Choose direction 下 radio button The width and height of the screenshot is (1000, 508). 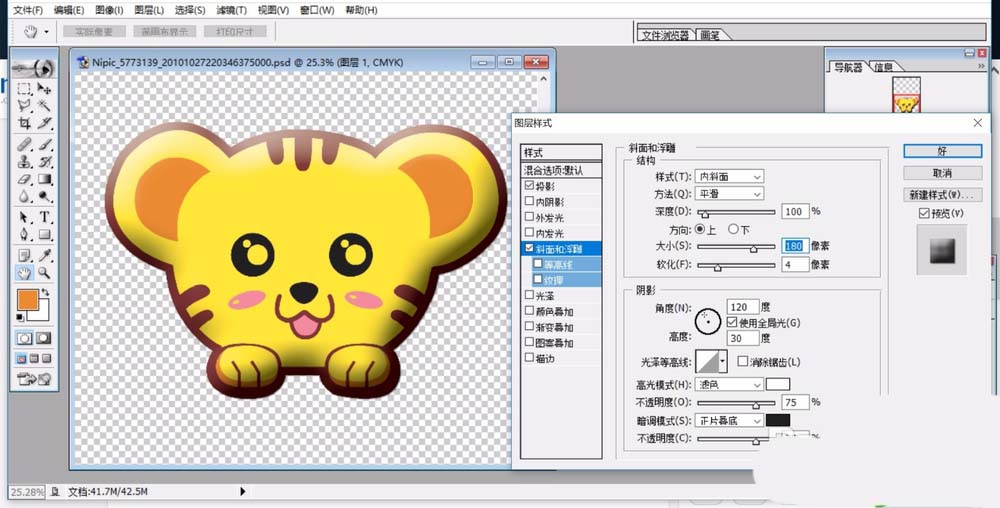click(733, 229)
